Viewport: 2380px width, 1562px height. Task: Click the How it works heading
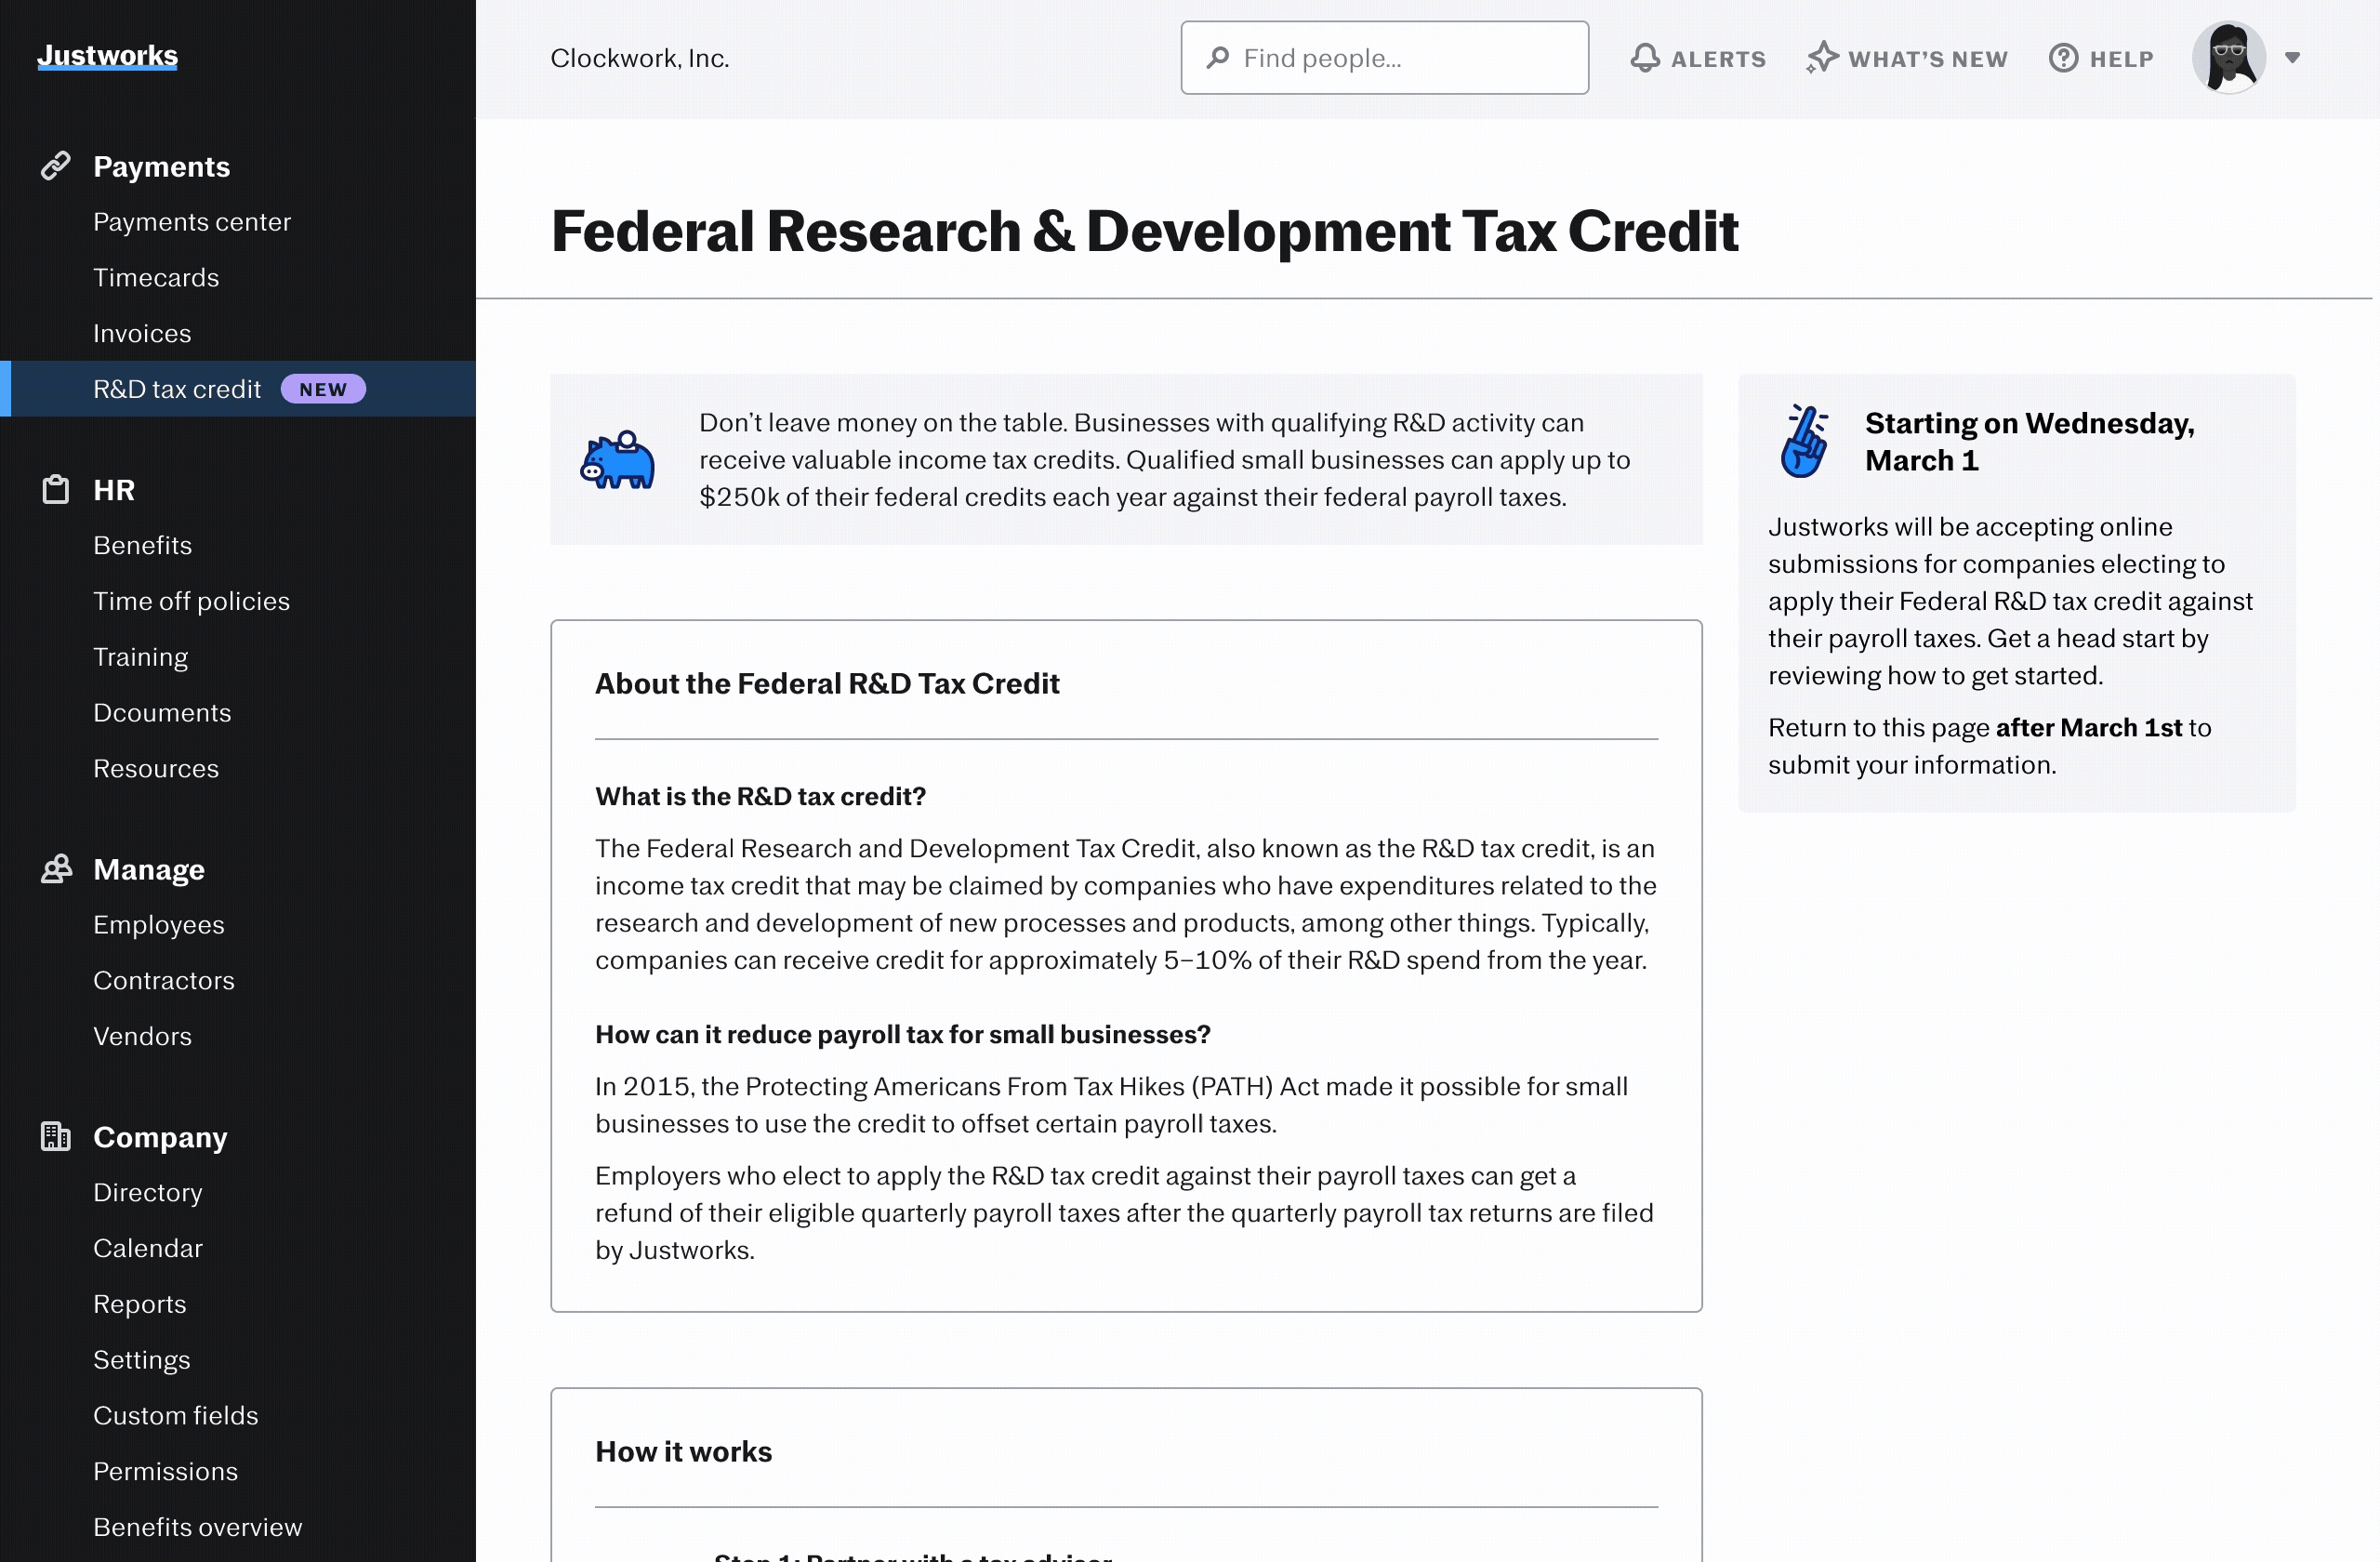pos(684,1452)
